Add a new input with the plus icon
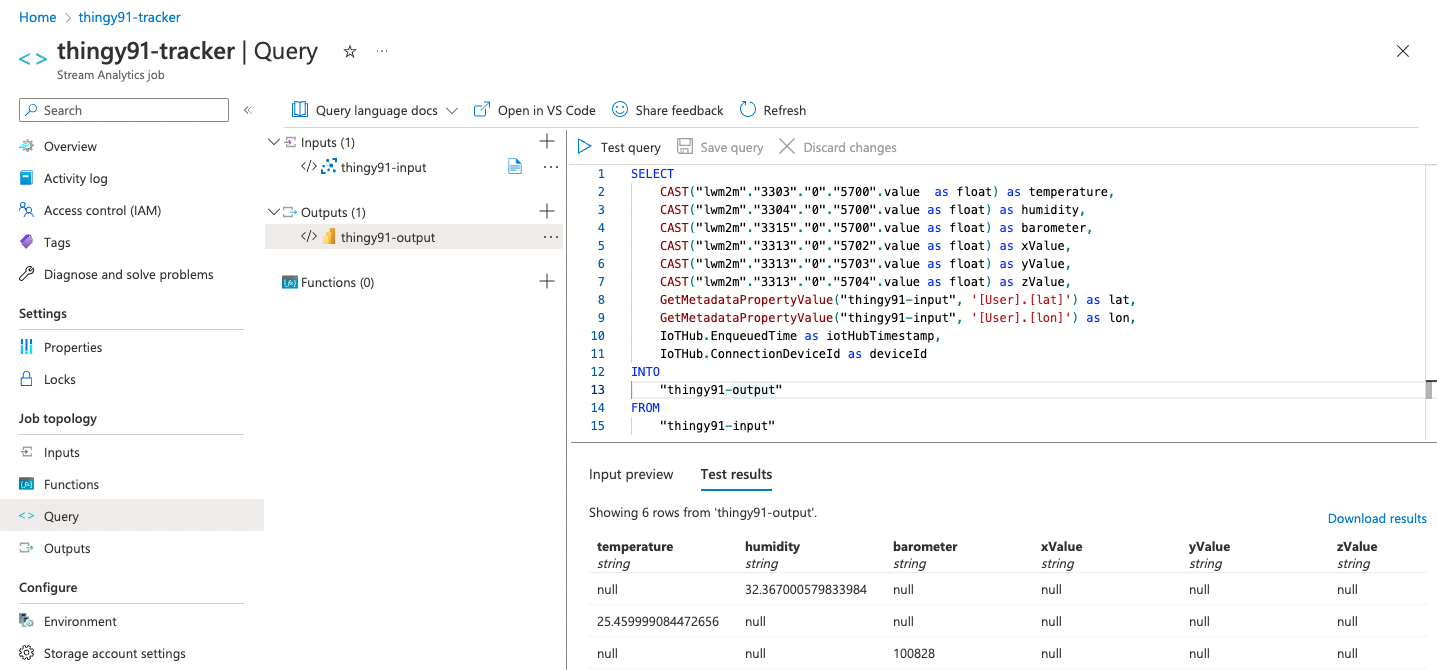This screenshot has width=1437, height=670. (x=547, y=141)
